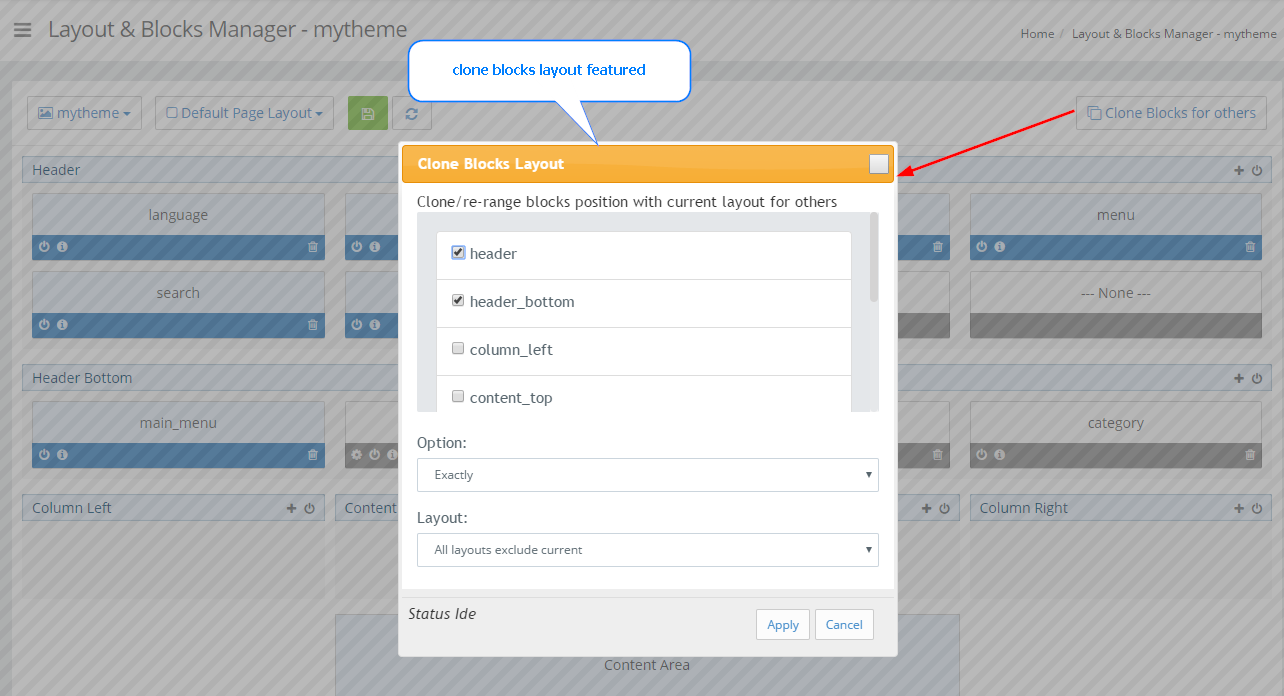The image size is (1284, 696).
Task: Click Clone Blocks for others button
Action: 1171,113
